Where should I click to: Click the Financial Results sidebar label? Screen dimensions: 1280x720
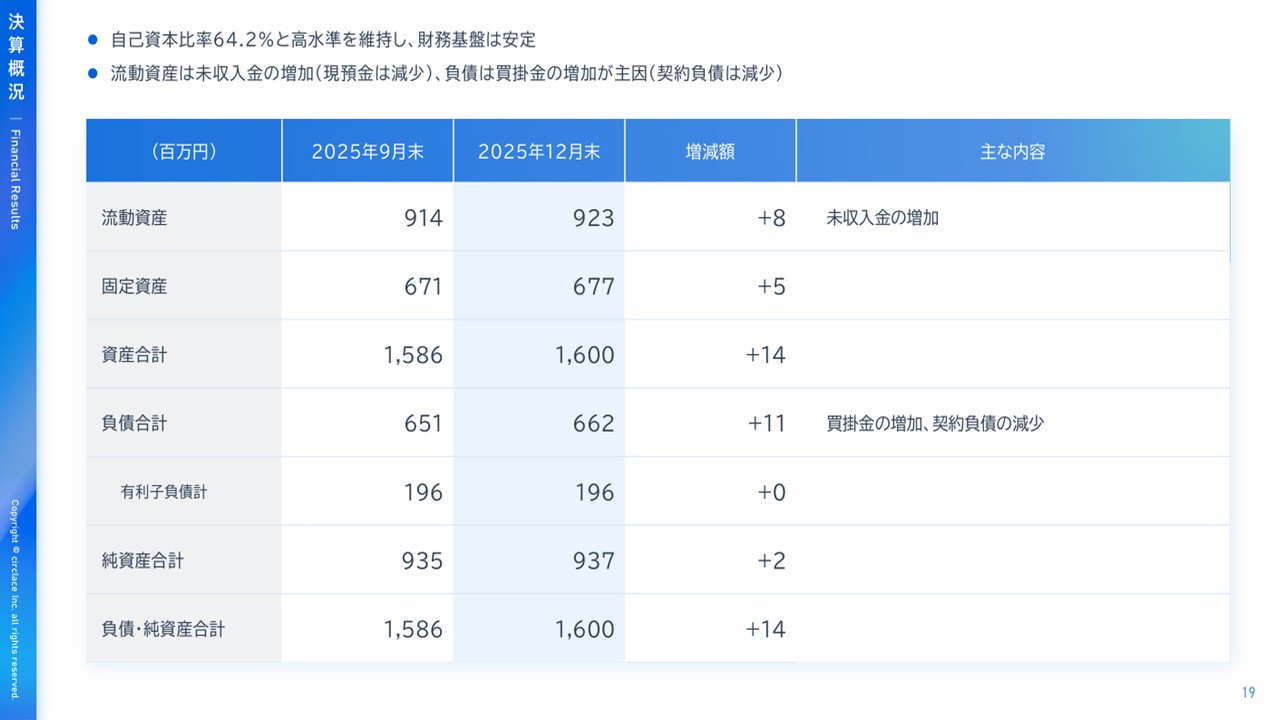17,178
